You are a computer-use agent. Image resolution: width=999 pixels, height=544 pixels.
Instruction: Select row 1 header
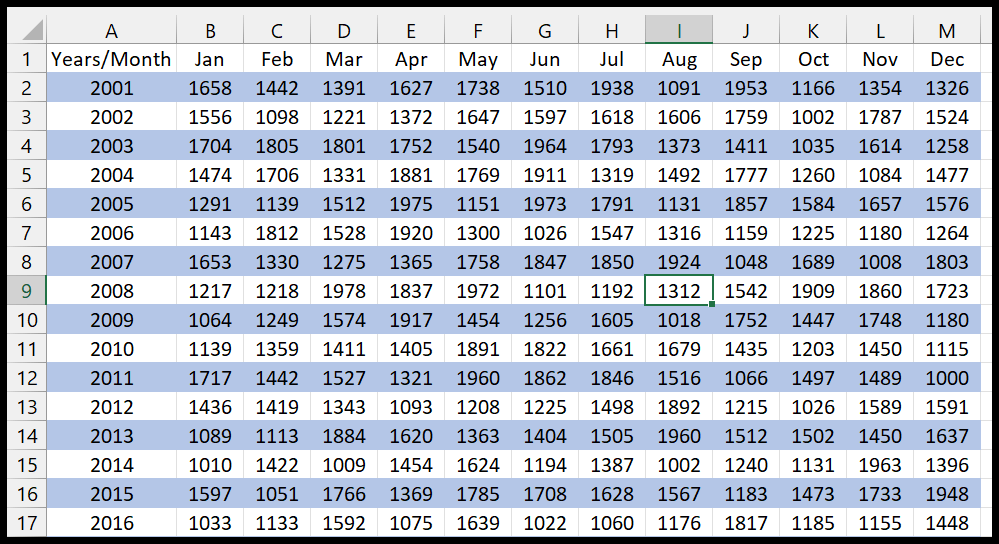pos(27,59)
